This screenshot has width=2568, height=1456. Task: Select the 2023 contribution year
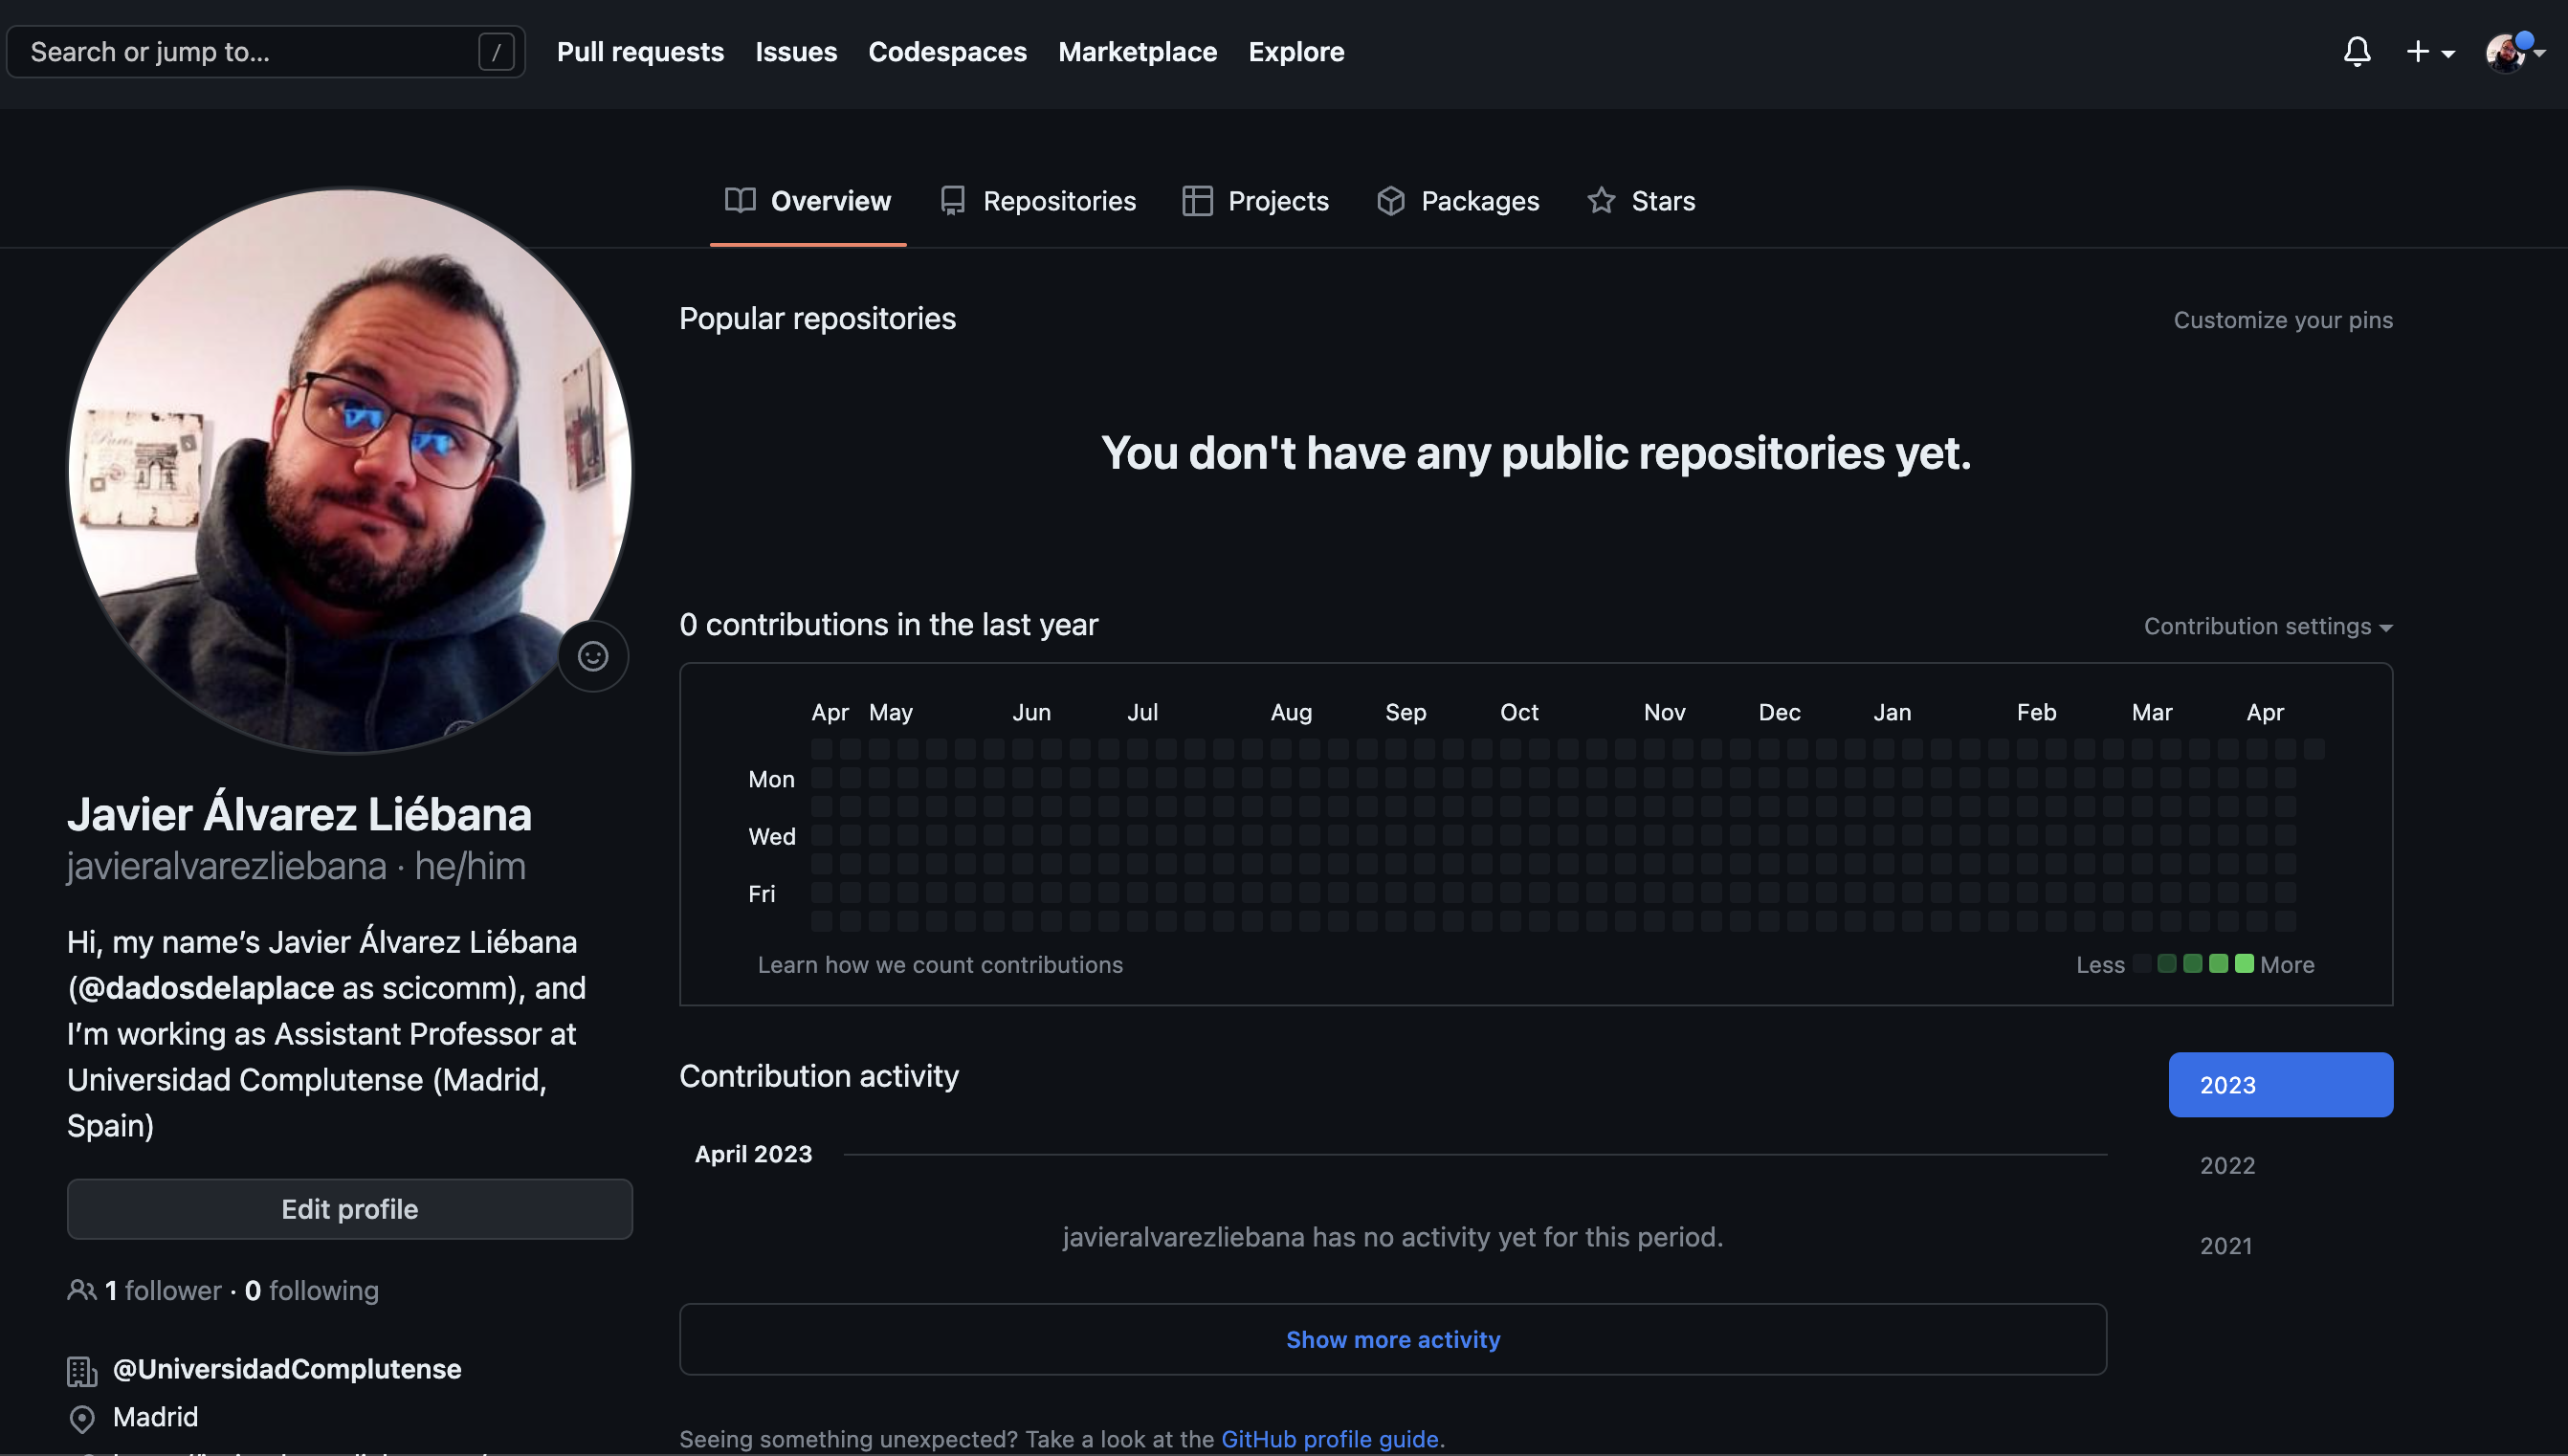(x=2280, y=1085)
